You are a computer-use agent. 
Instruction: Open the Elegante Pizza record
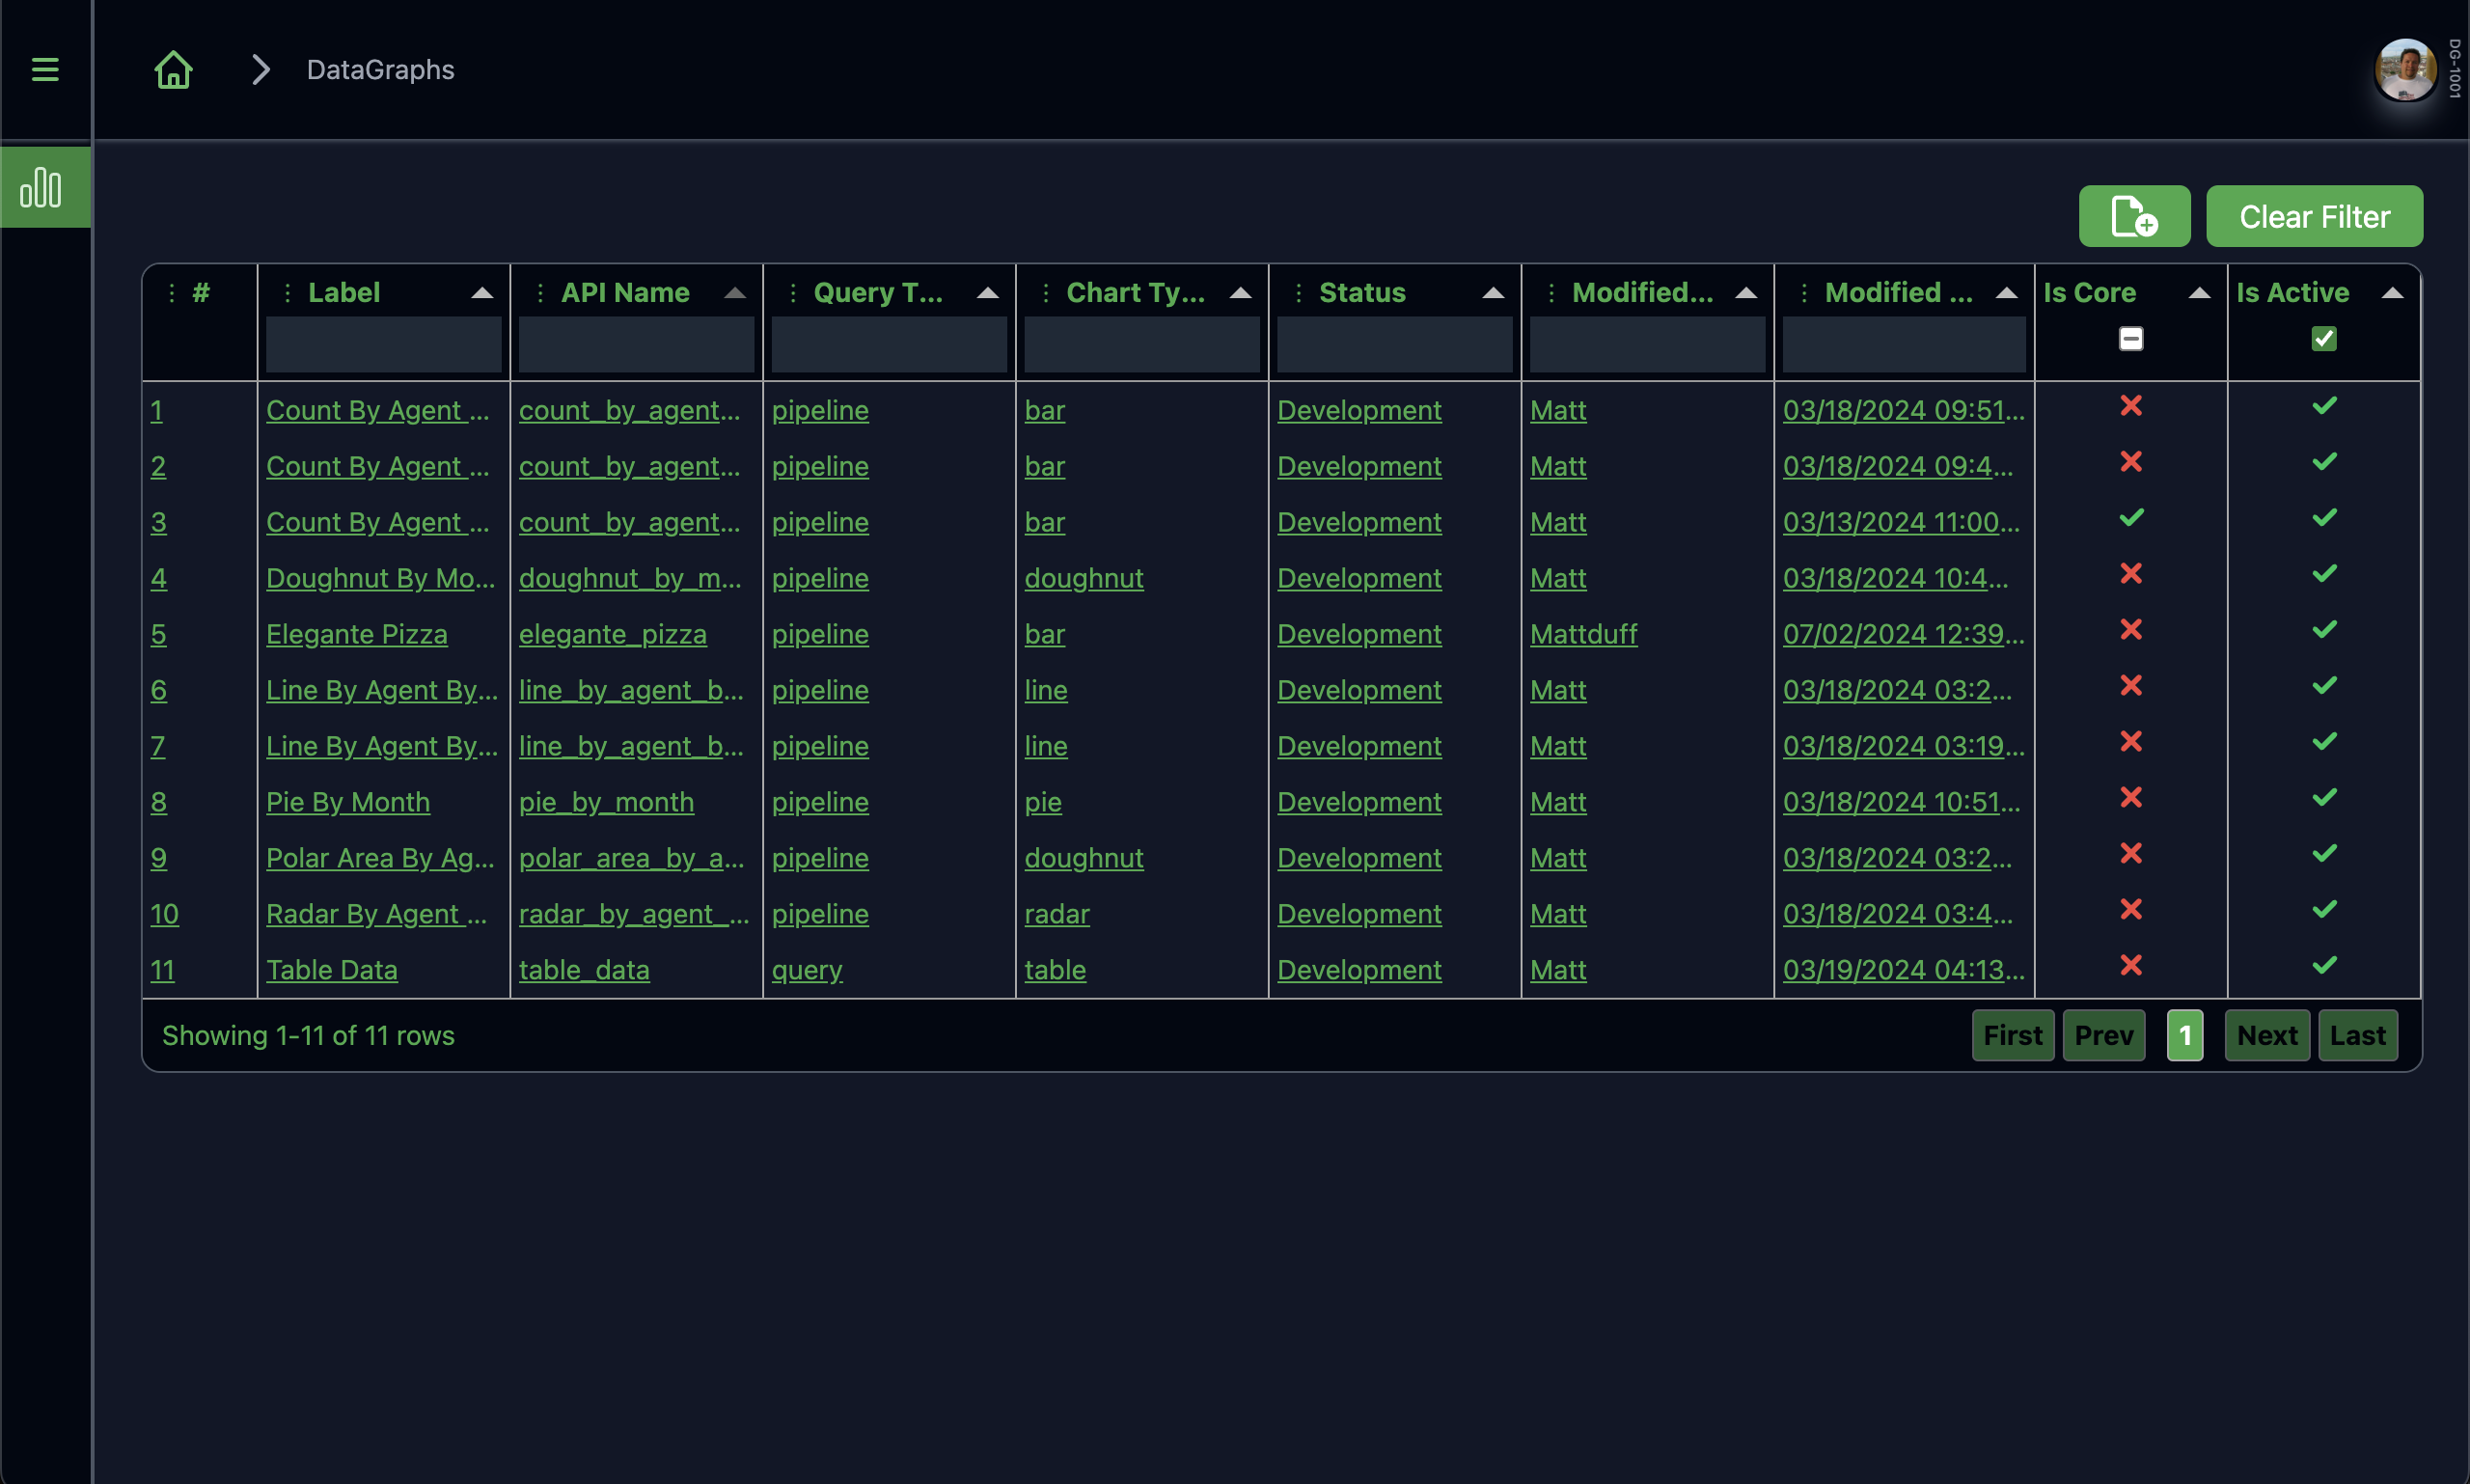356,634
